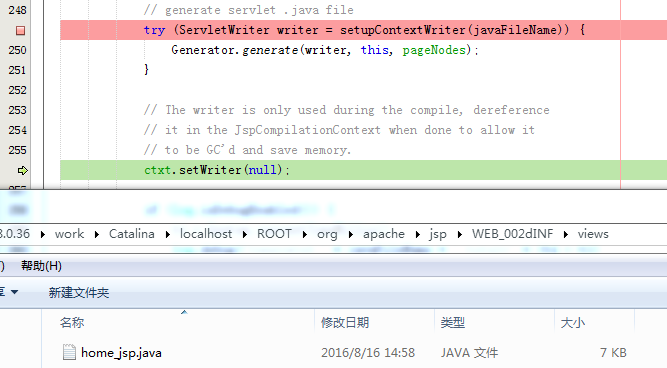Click the views breadcrumb segment
This screenshot has height=368, width=667.
click(x=593, y=234)
